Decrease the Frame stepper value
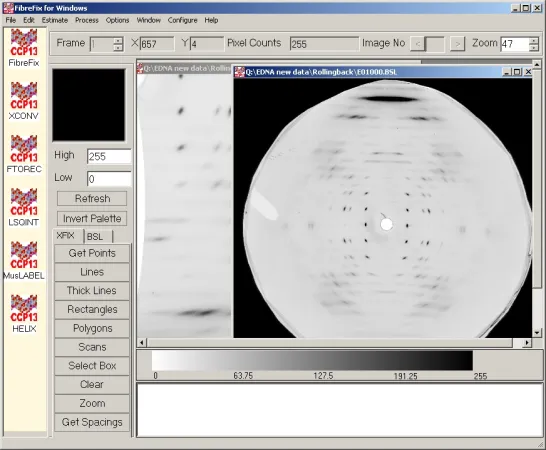The width and height of the screenshot is (546, 450). pos(118,48)
